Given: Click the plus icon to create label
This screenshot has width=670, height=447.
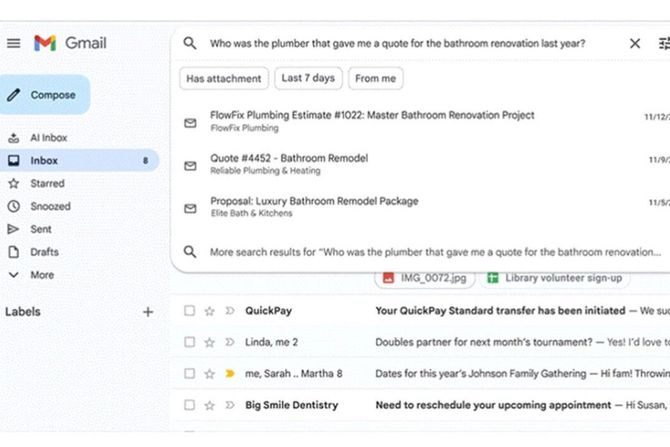Looking at the screenshot, I should tap(148, 312).
